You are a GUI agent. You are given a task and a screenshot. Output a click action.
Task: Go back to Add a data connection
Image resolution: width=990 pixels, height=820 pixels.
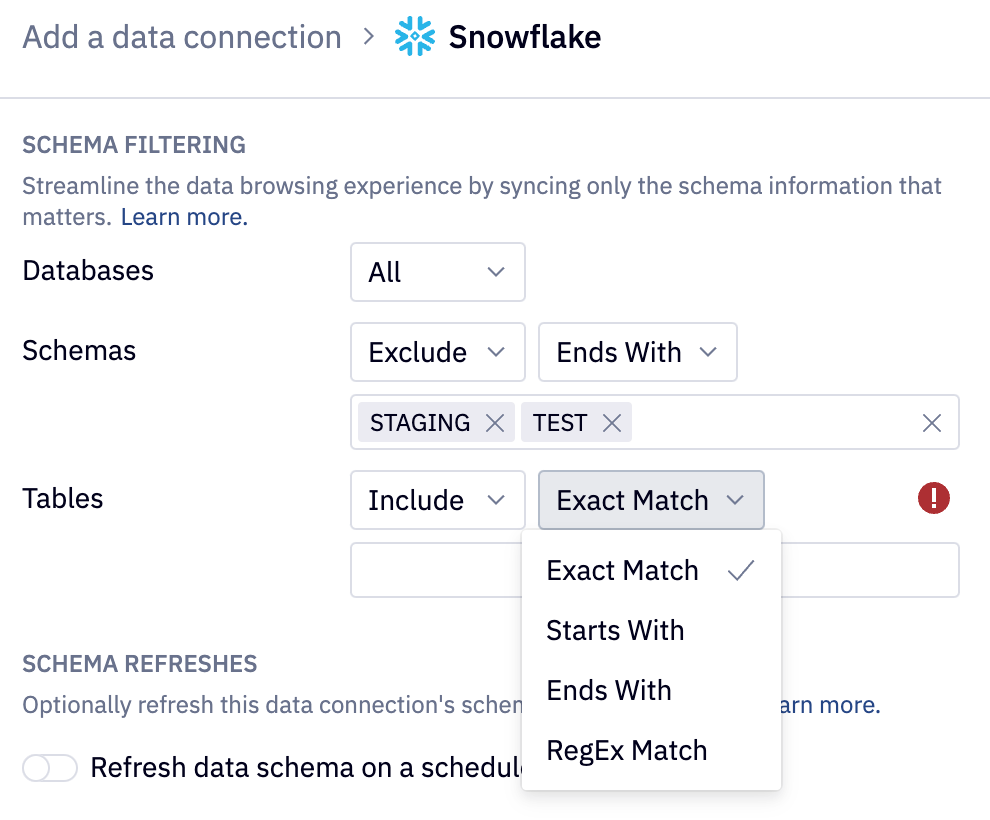click(x=182, y=38)
